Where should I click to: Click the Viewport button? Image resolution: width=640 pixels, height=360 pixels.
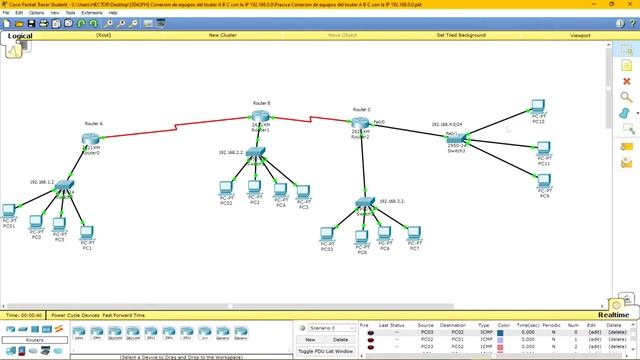[x=580, y=36]
